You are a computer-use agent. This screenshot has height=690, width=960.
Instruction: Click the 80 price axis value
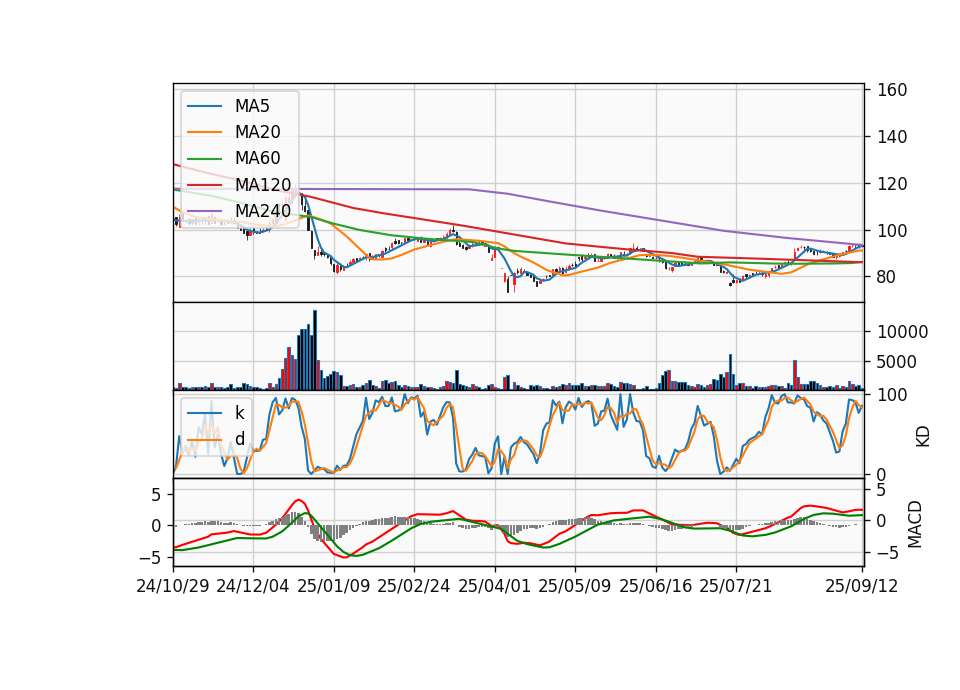pyautogui.click(x=887, y=277)
